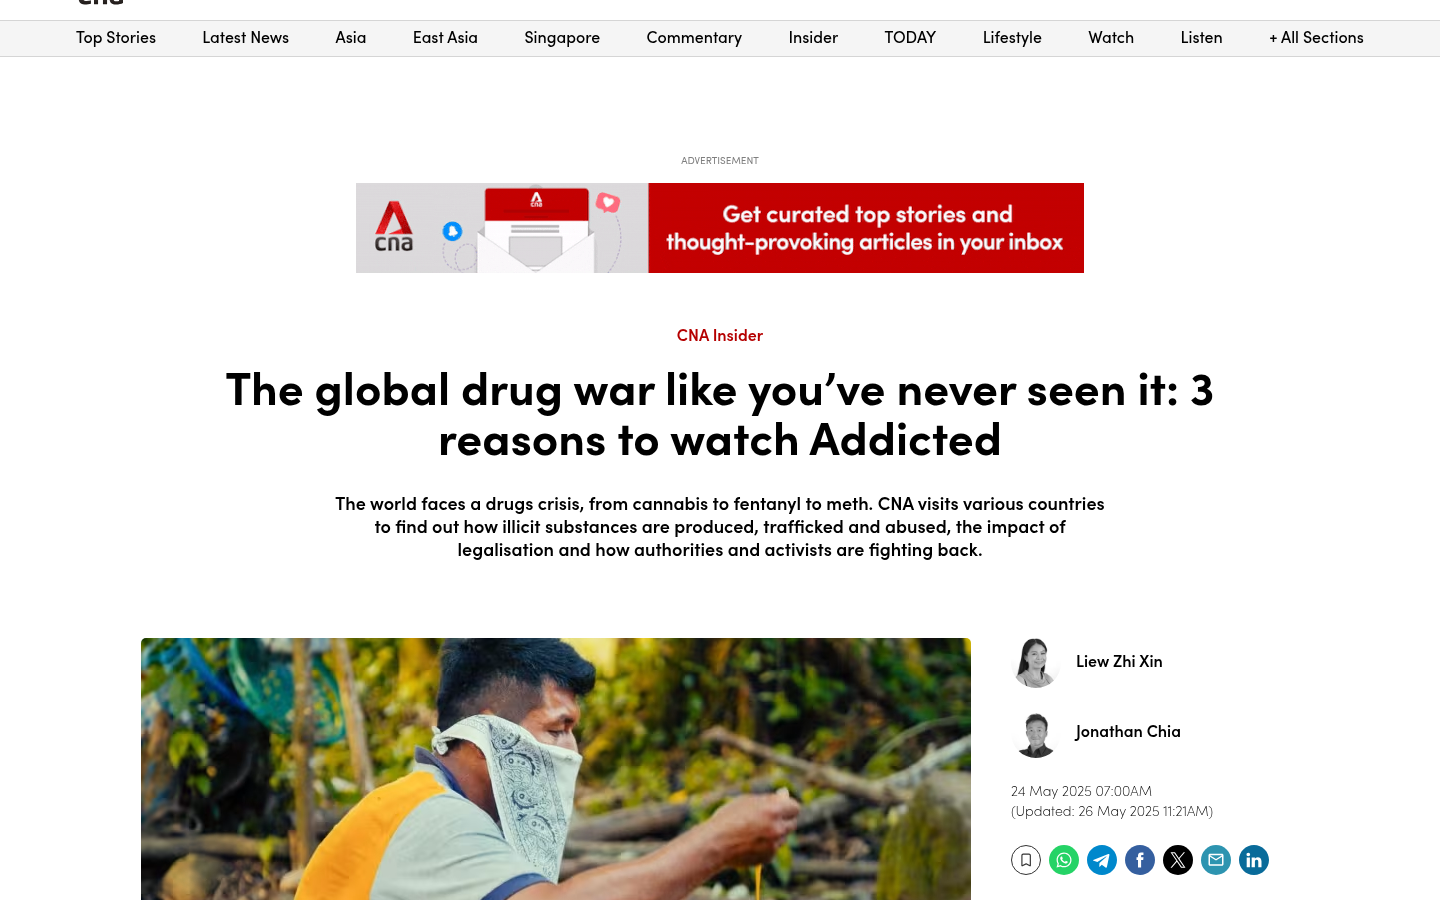Click Liew Zhi Xin's author photo
Image resolution: width=1440 pixels, height=900 pixels.
[x=1035, y=662]
